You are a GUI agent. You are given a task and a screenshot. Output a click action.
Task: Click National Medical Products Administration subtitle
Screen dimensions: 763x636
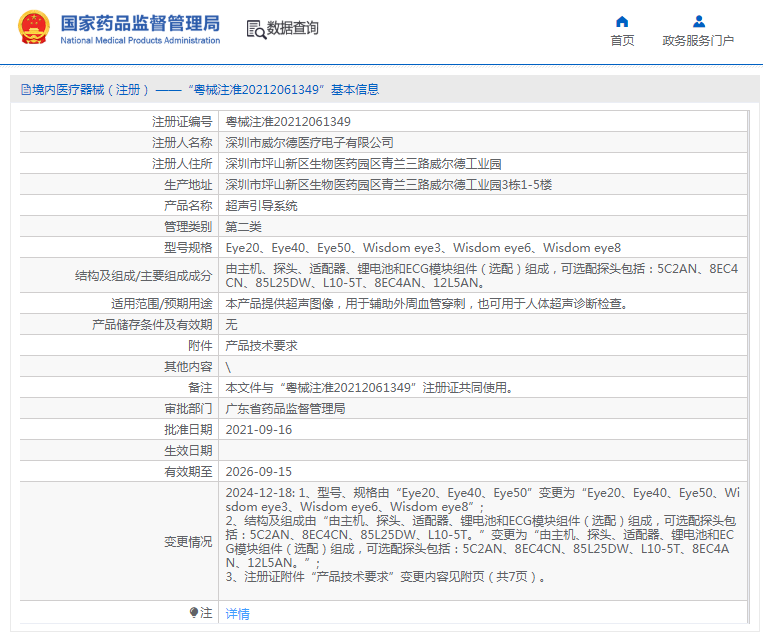tap(140, 40)
